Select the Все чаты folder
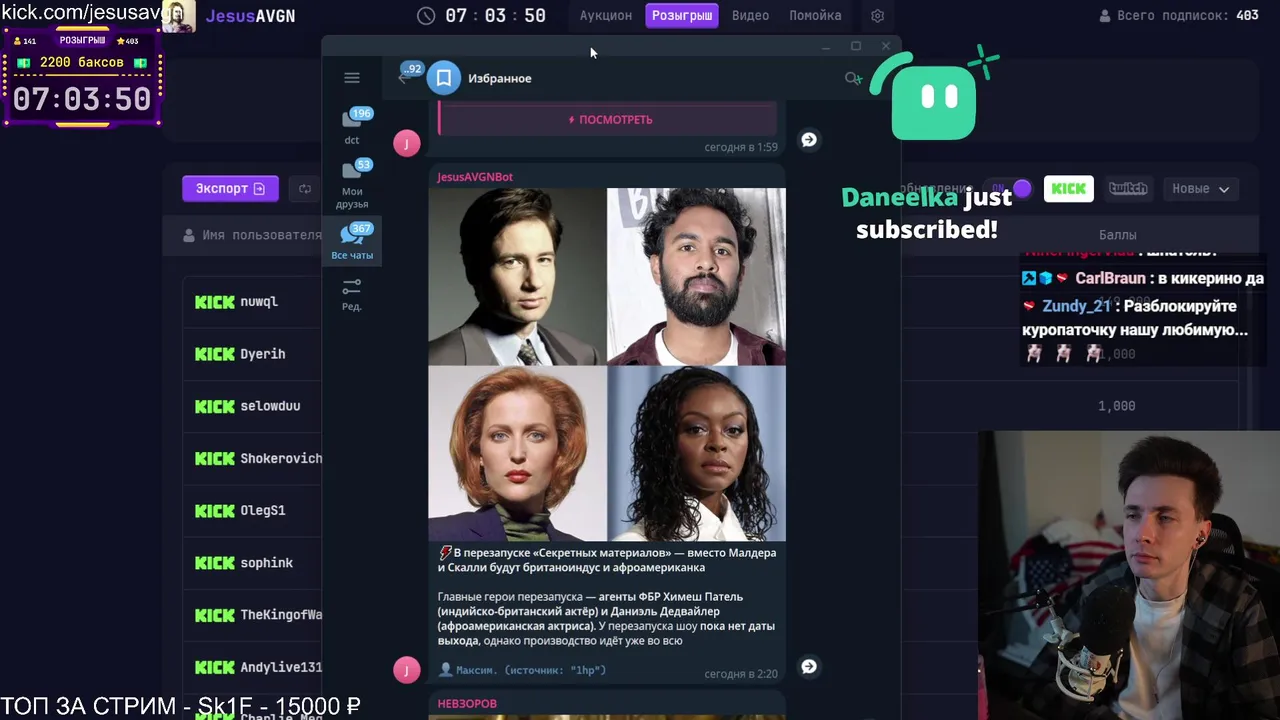Image resolution: width=1280 pixels, height=720 pixels. click(x=352, y=241)
